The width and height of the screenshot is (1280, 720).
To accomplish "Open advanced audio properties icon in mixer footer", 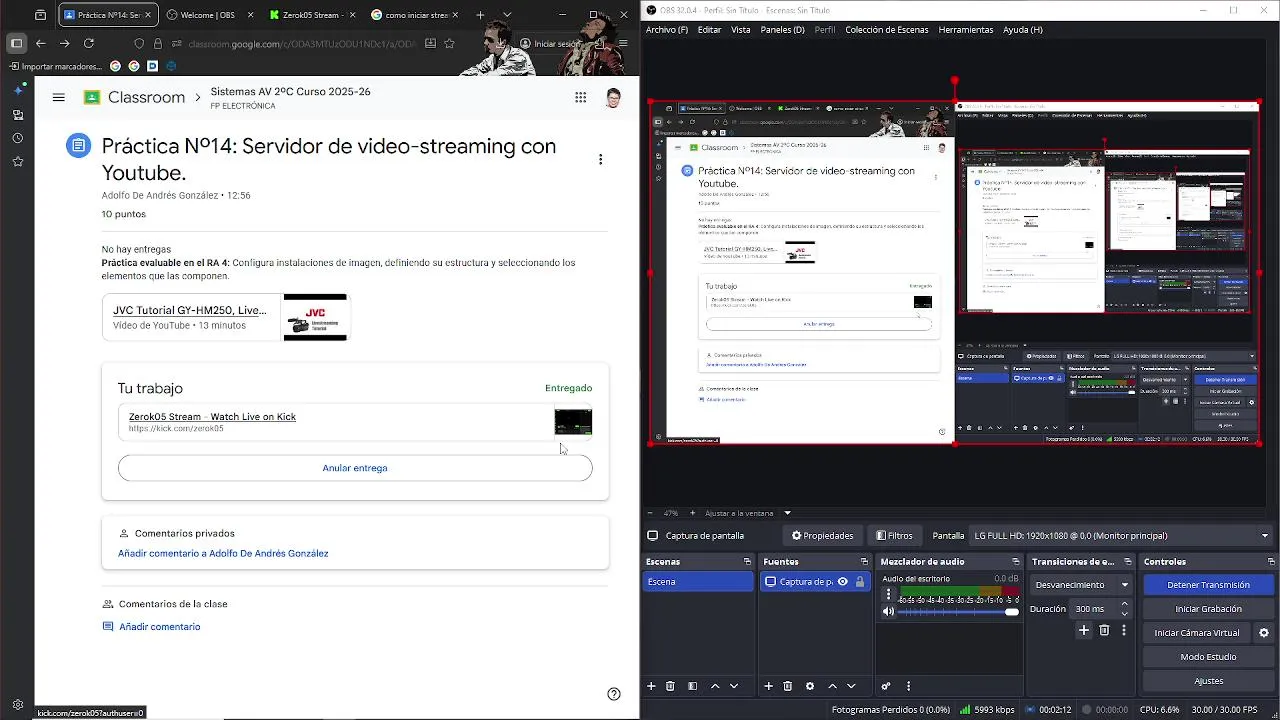I will tap(886, 686).
